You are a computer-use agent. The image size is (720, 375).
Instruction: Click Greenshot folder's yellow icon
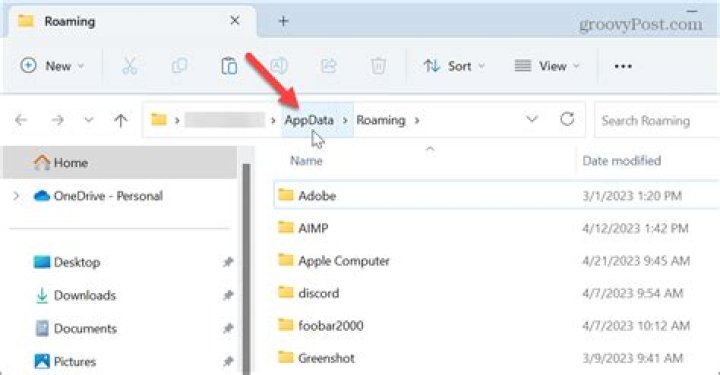(x=286, y=357)
